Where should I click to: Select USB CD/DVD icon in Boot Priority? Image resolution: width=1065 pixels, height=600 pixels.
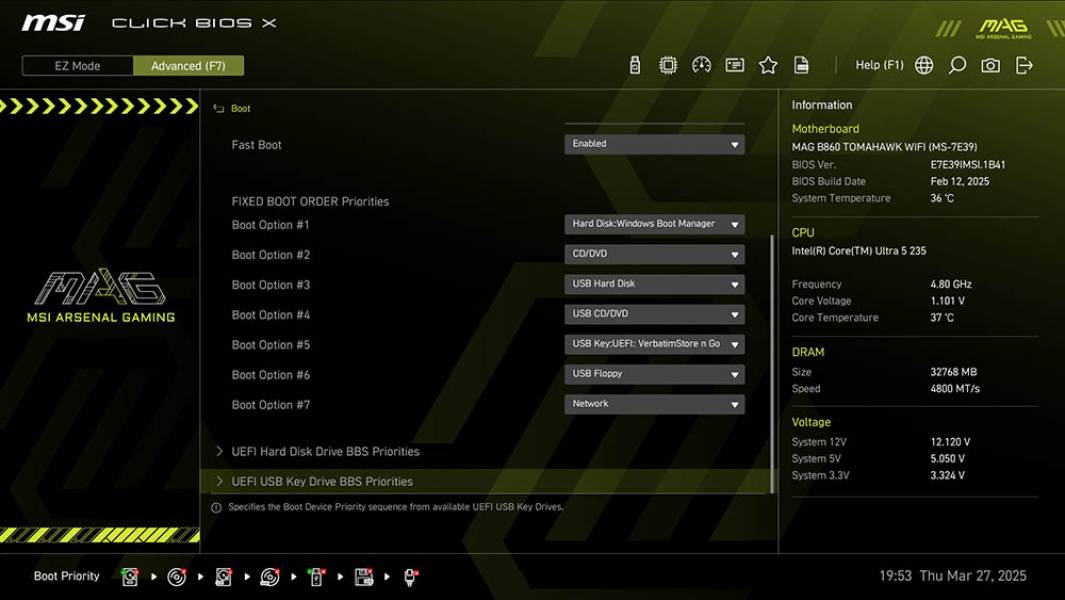(x=270, y=577)
